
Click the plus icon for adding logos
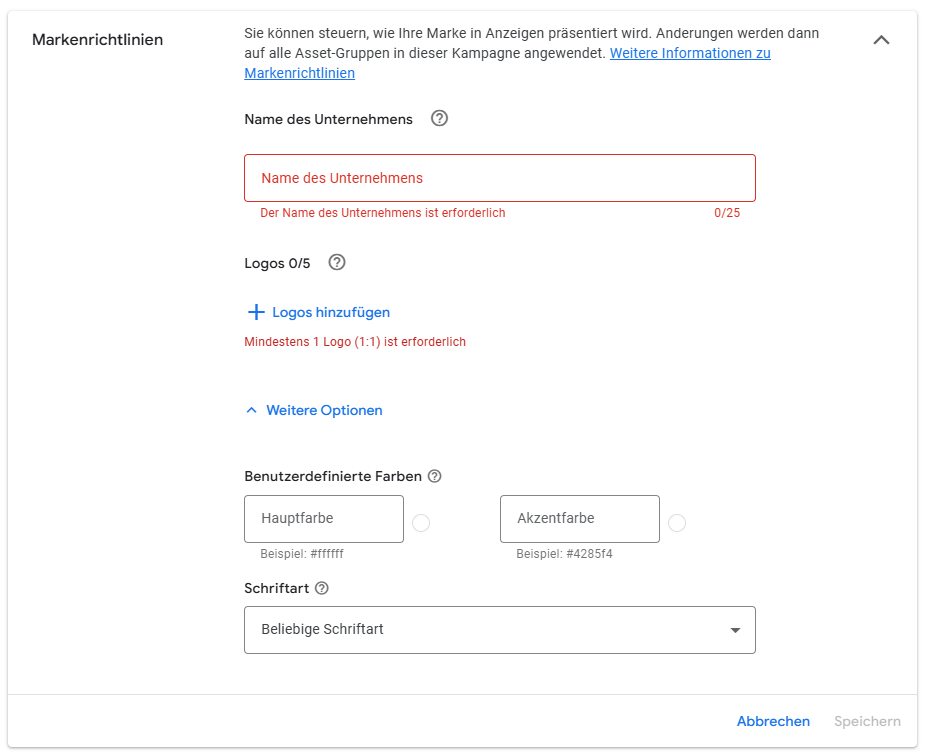(256, 312)
